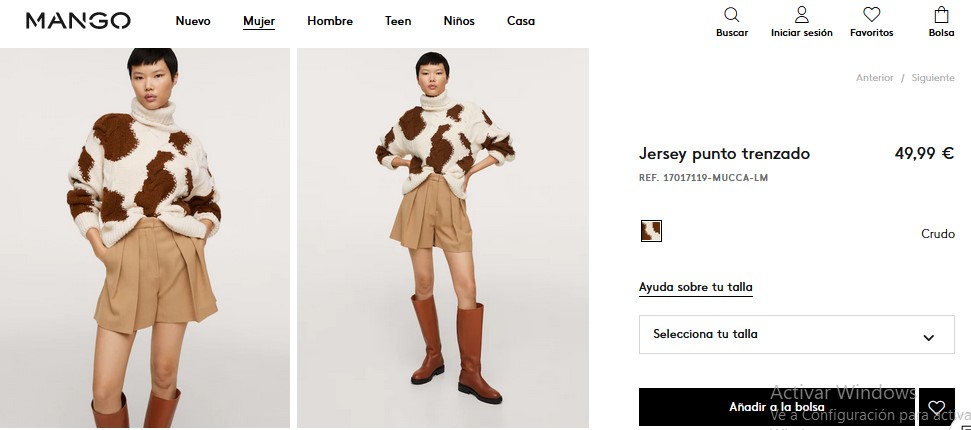Click Añadir a la bolsa button
Viewport: 971px width, 430px height.
click(x=776, y=407)
